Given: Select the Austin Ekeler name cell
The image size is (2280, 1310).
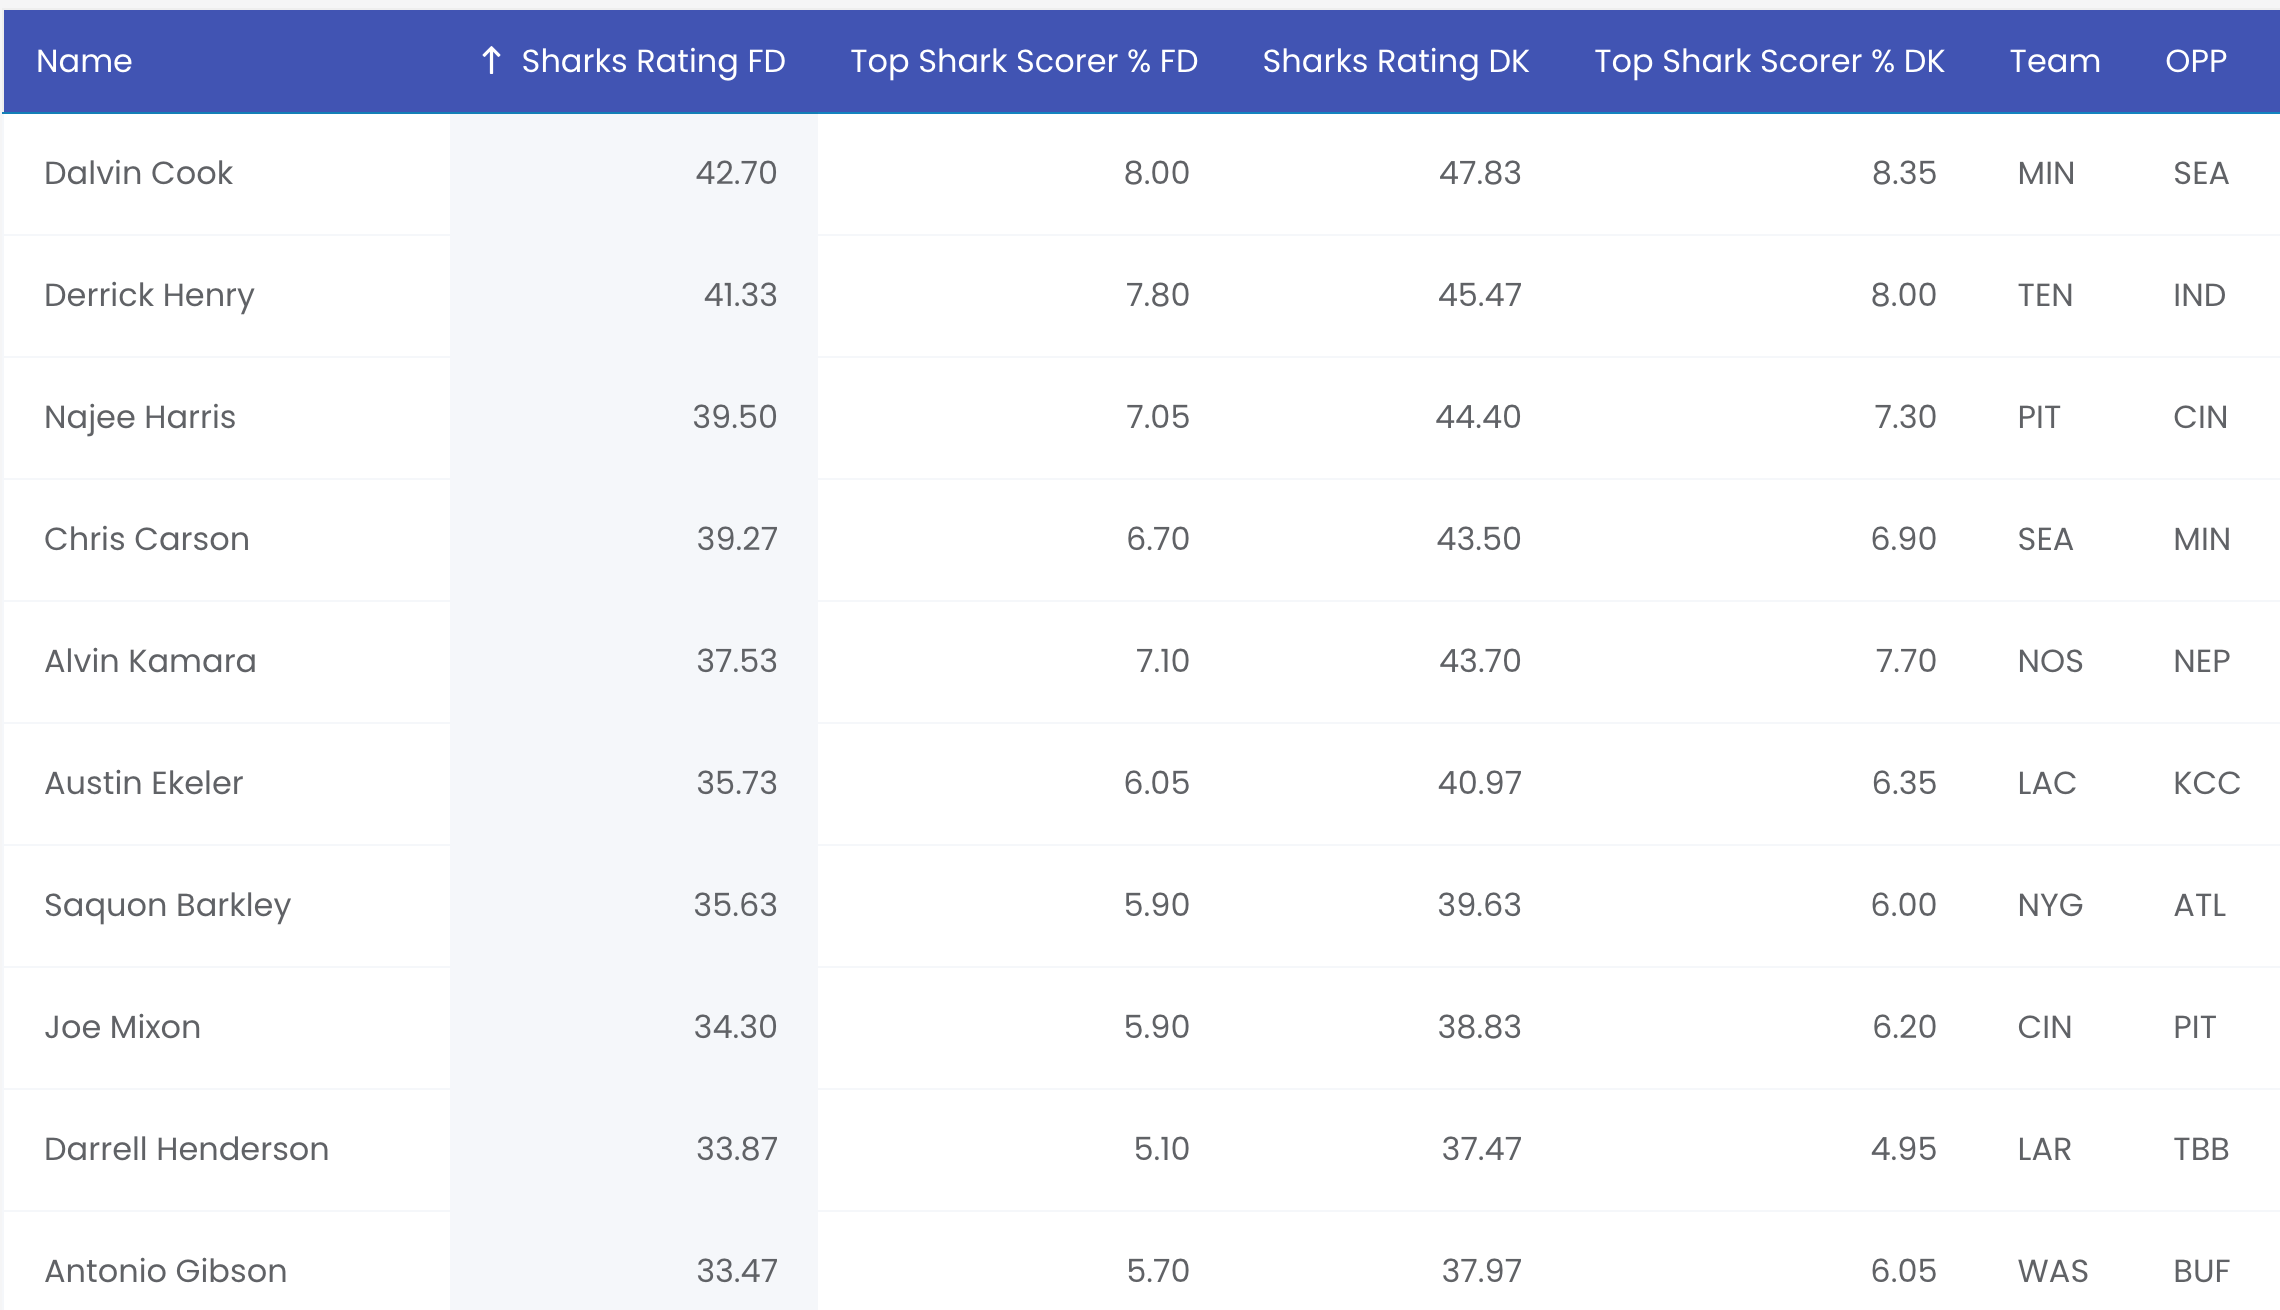Looking at the screenshot, I should click(143, 783).
